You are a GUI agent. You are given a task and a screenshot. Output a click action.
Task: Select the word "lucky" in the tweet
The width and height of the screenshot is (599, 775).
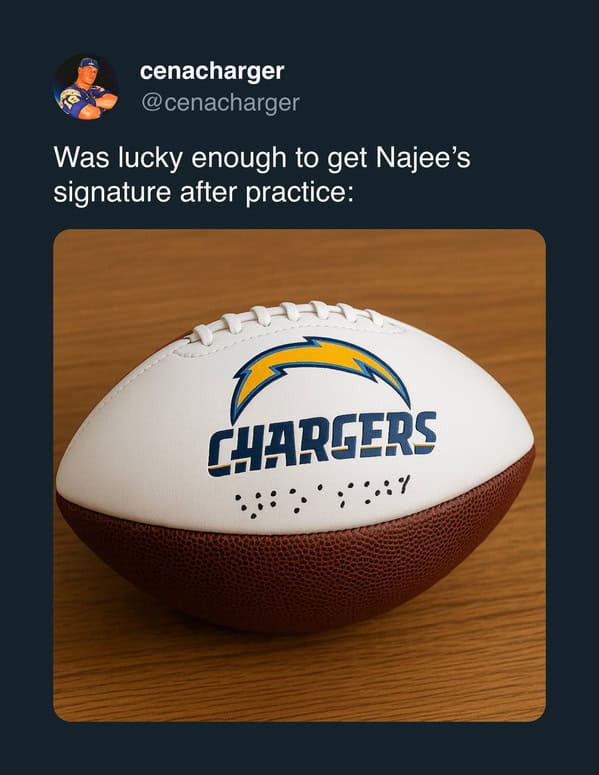[149, 159]
